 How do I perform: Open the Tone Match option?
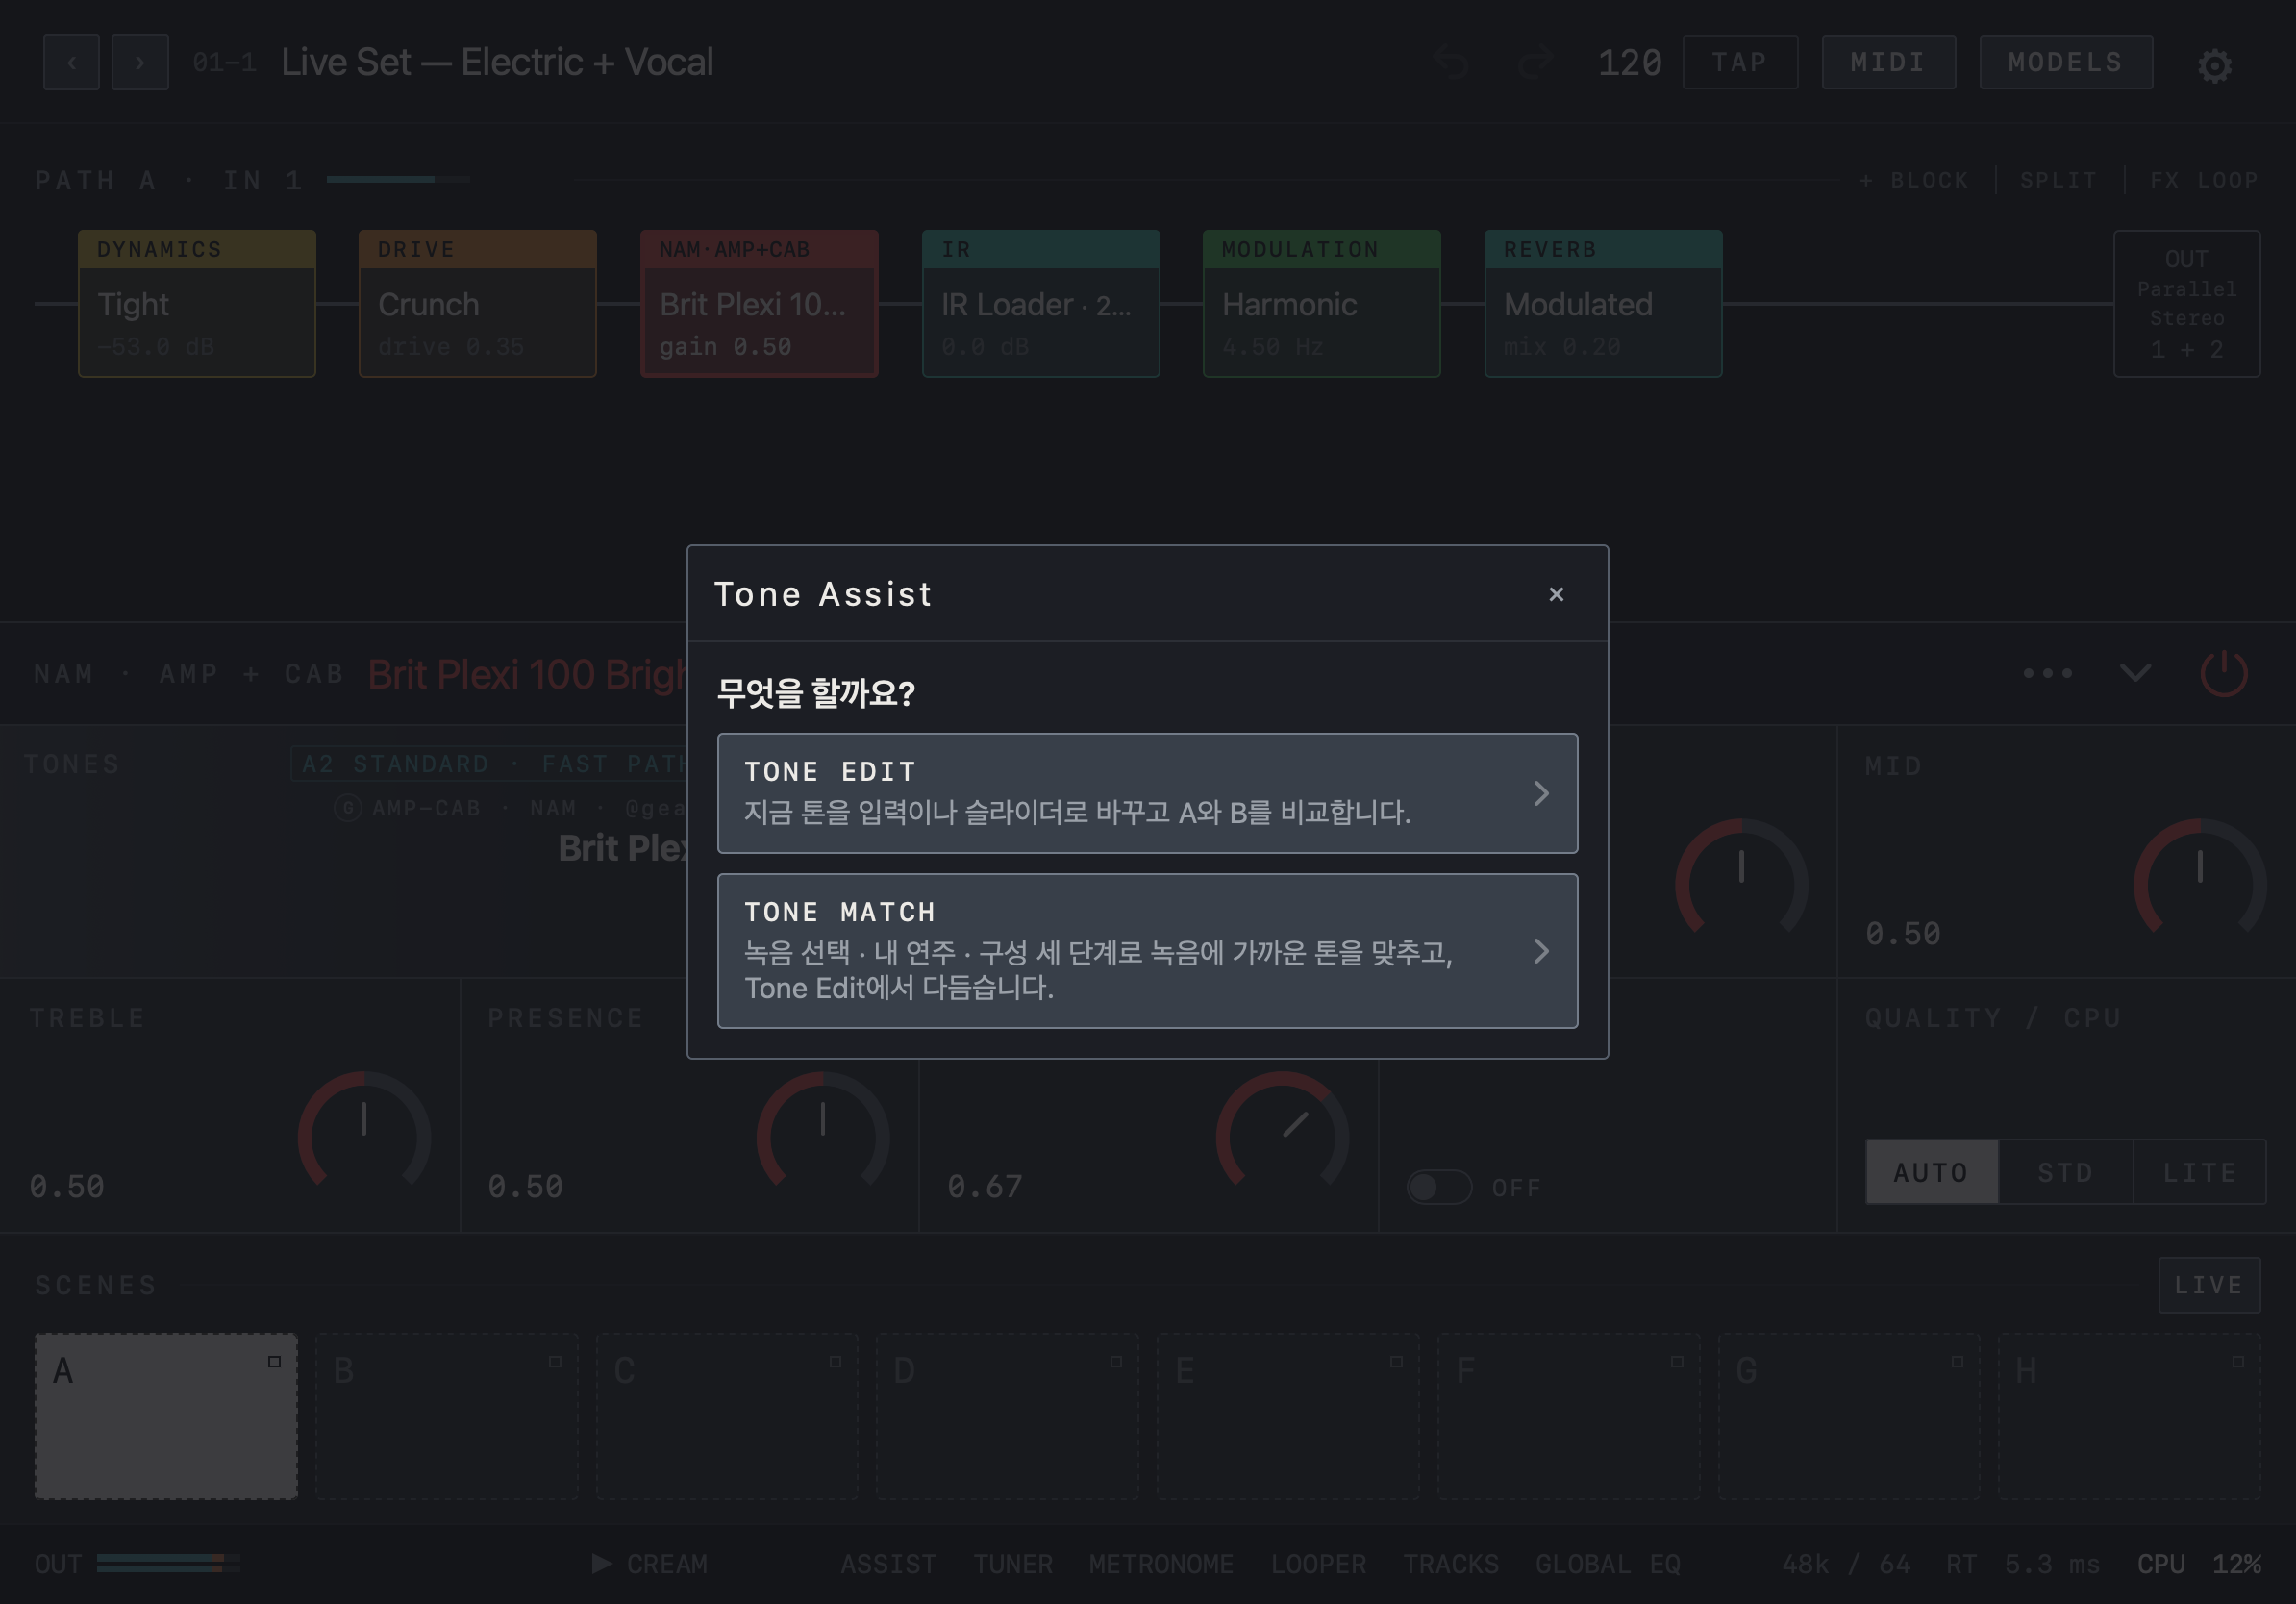click(1147, 951)
